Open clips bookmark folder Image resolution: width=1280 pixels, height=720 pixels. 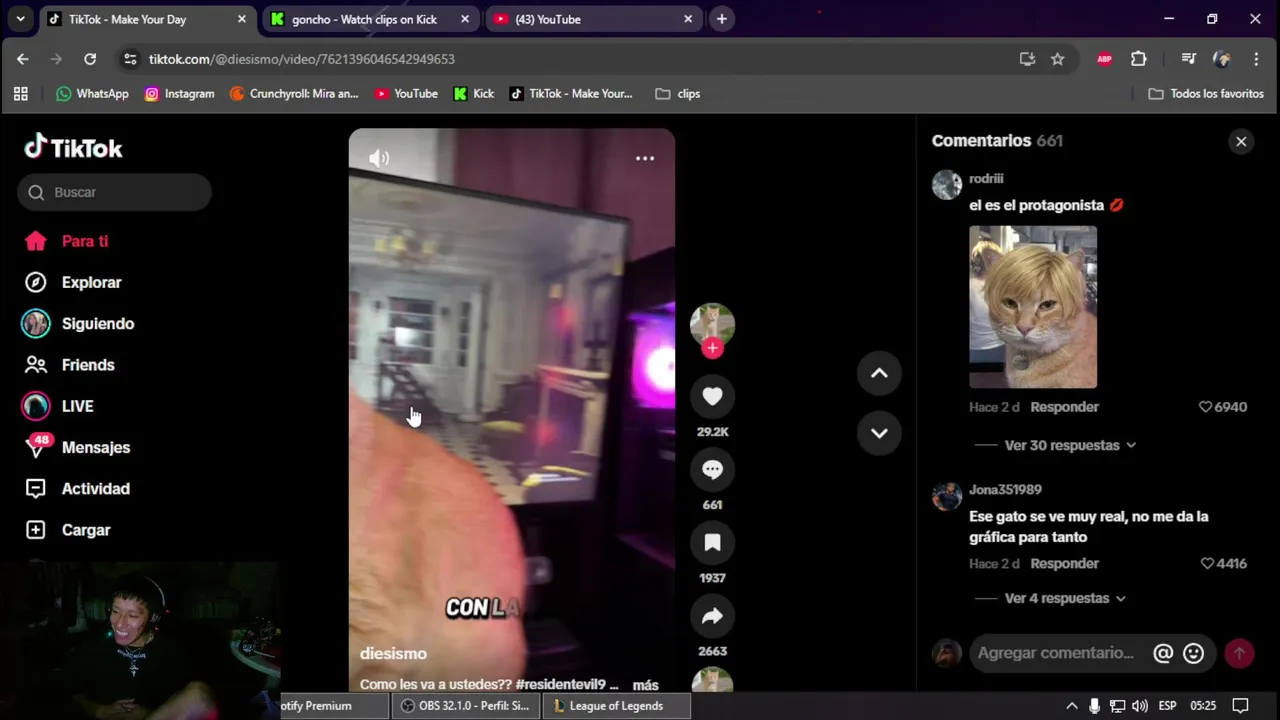[x=677, y=94]
